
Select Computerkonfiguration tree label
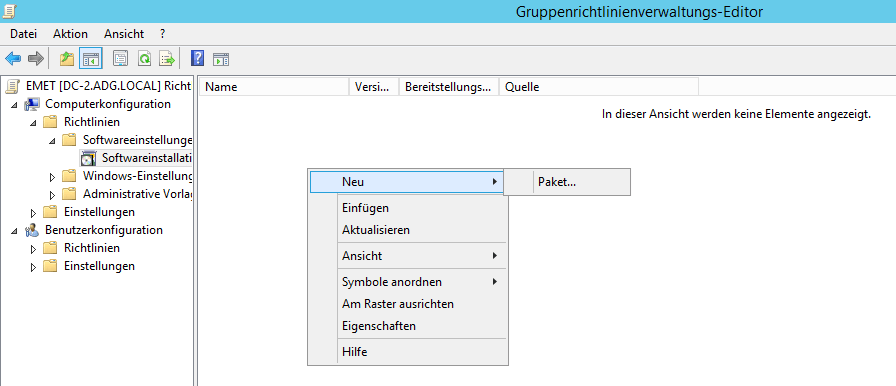click(108, 104)
